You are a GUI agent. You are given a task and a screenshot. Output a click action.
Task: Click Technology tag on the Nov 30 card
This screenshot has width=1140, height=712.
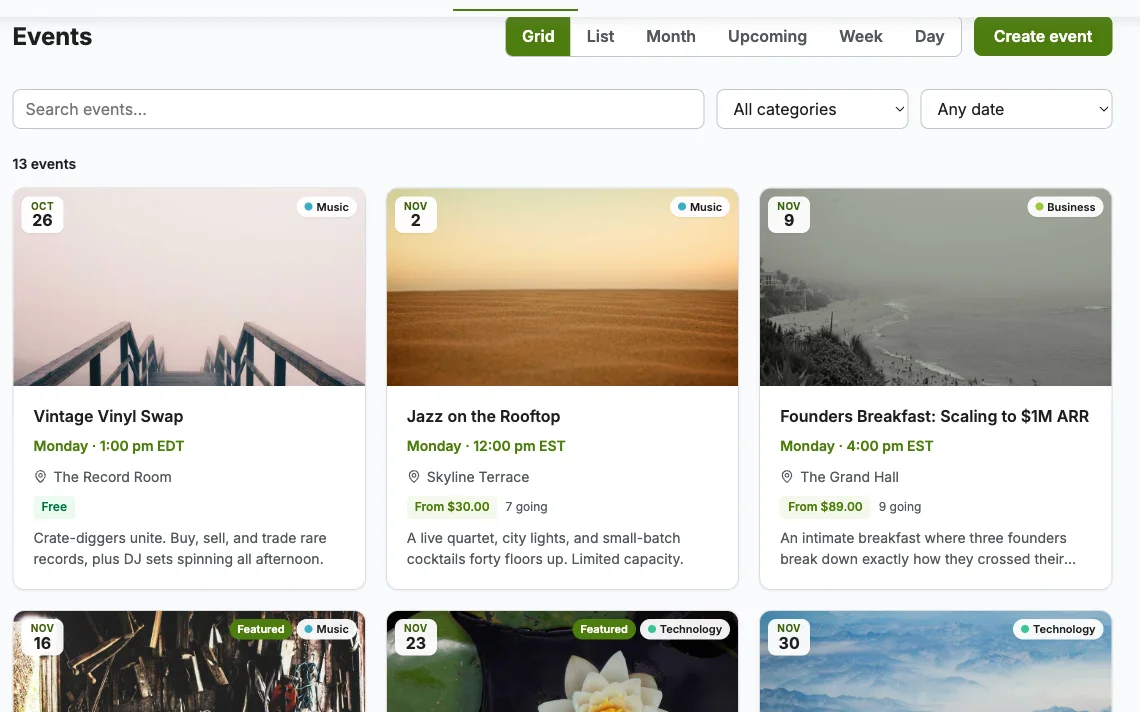(1058, 629)
